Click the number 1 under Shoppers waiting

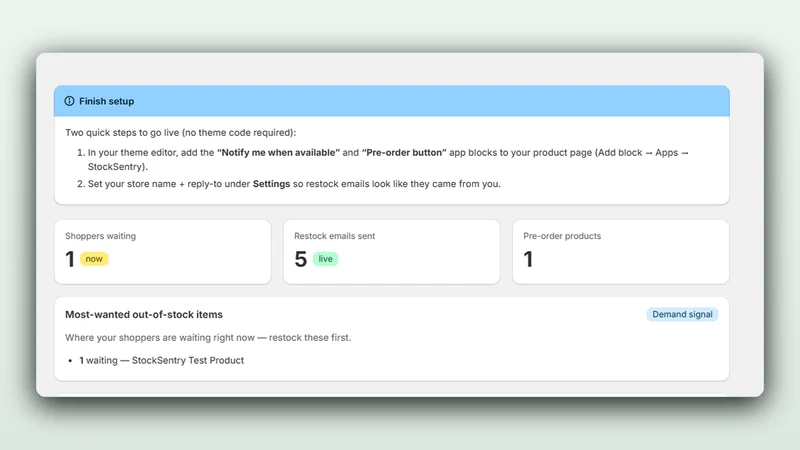[x=70, y=259]
